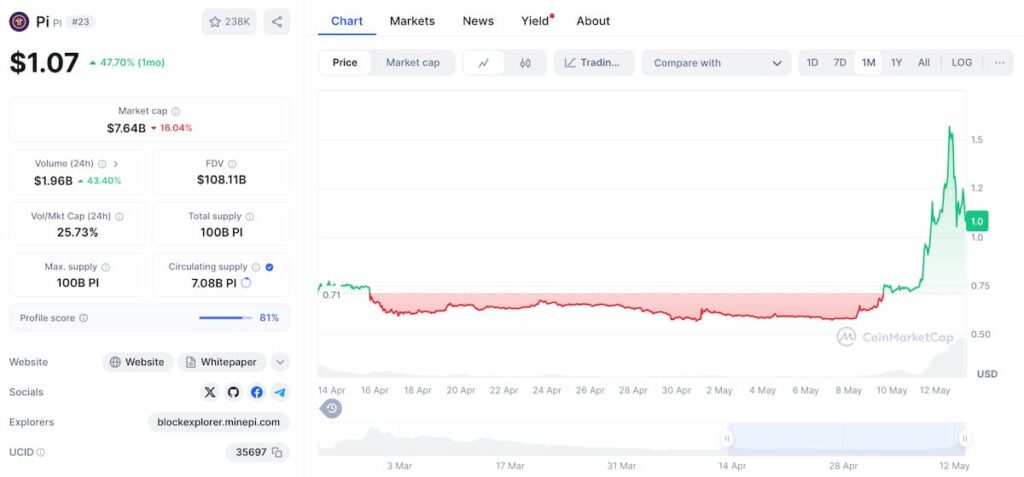Open the Whitepaper link

222,362
